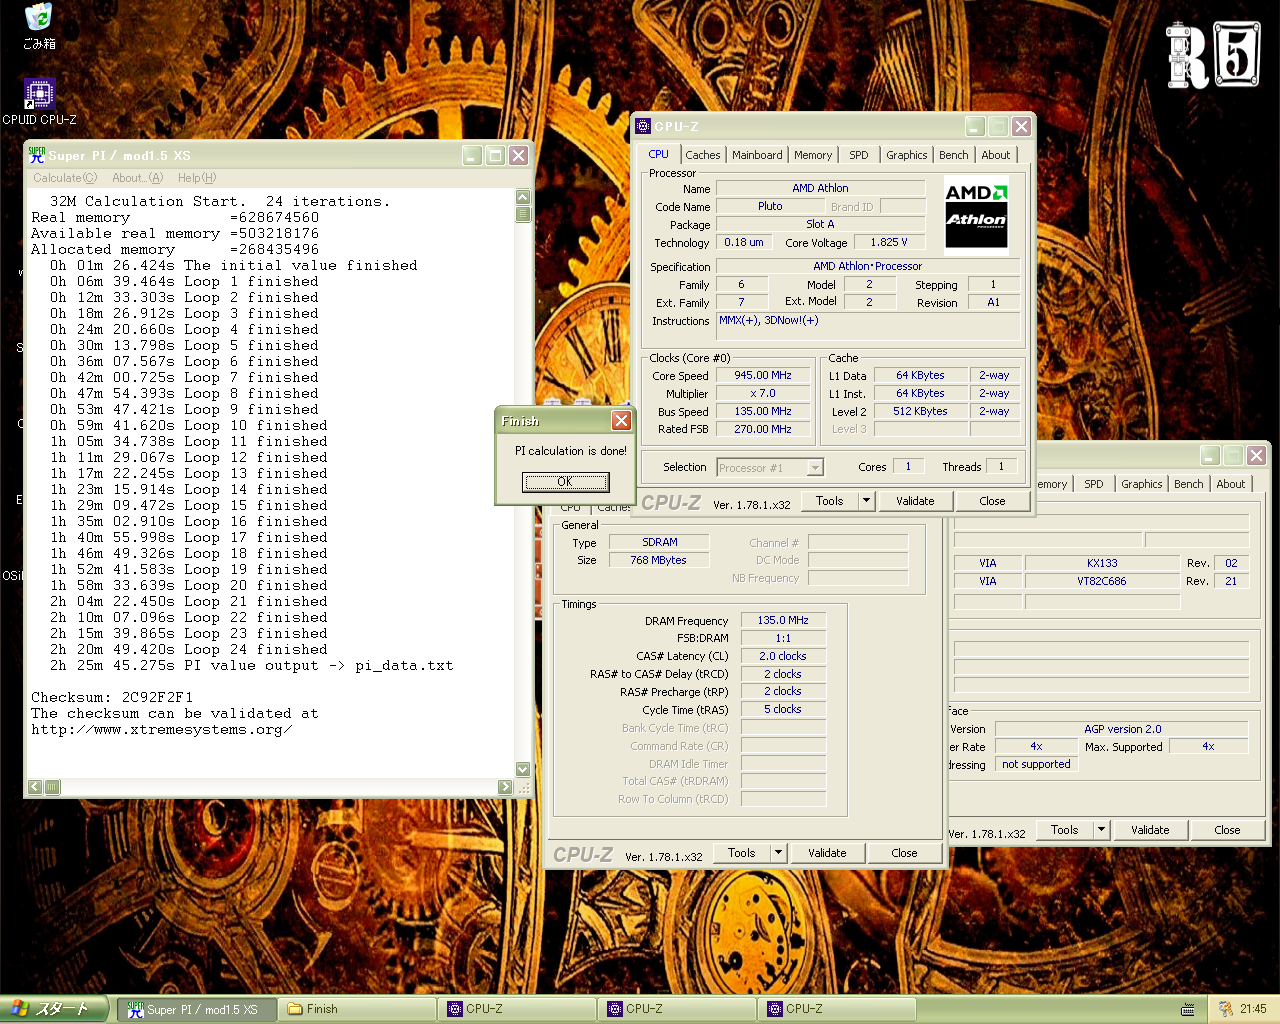Expand Tools dropdown arrow in front CPU-Z
This screenshot has height=1024, width=1280.
[867, 501]
